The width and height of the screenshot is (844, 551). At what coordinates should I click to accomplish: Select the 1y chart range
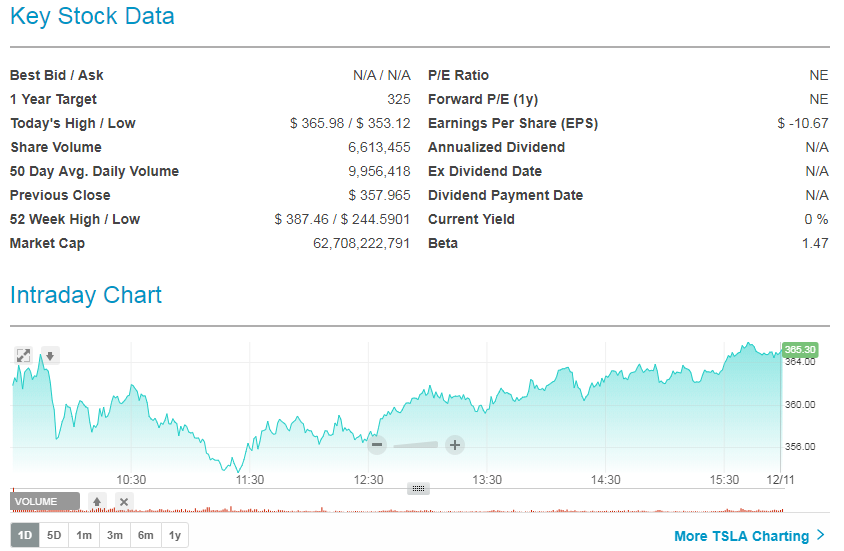(x=175, y=535)
